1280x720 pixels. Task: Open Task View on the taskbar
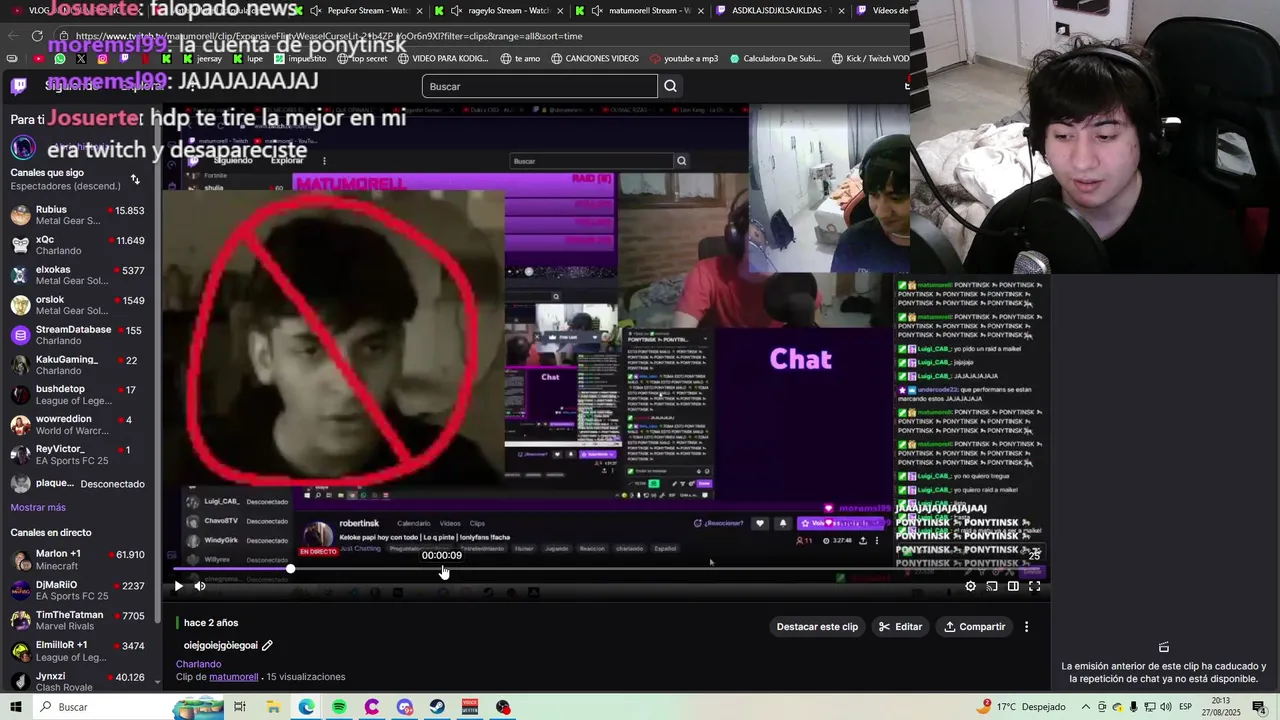(240, 707)
